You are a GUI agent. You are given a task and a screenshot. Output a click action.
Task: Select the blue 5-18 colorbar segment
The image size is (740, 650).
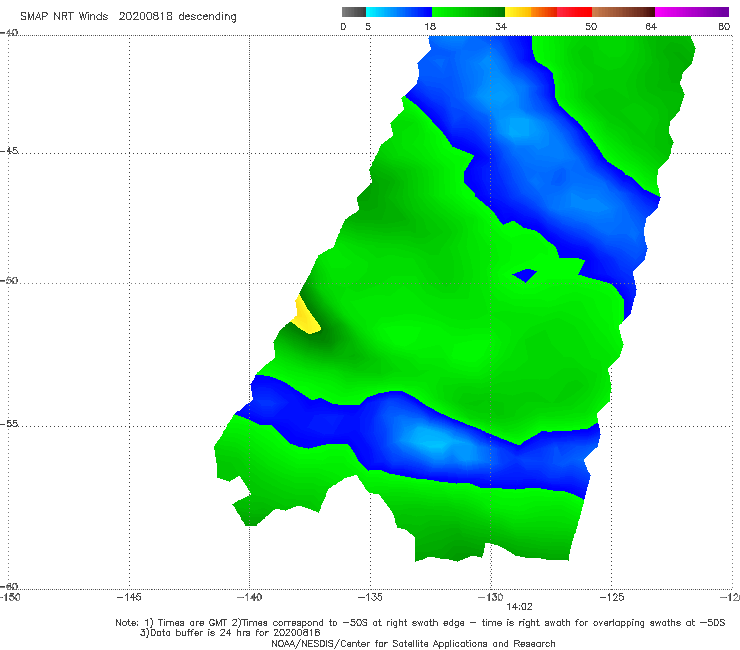399,12
